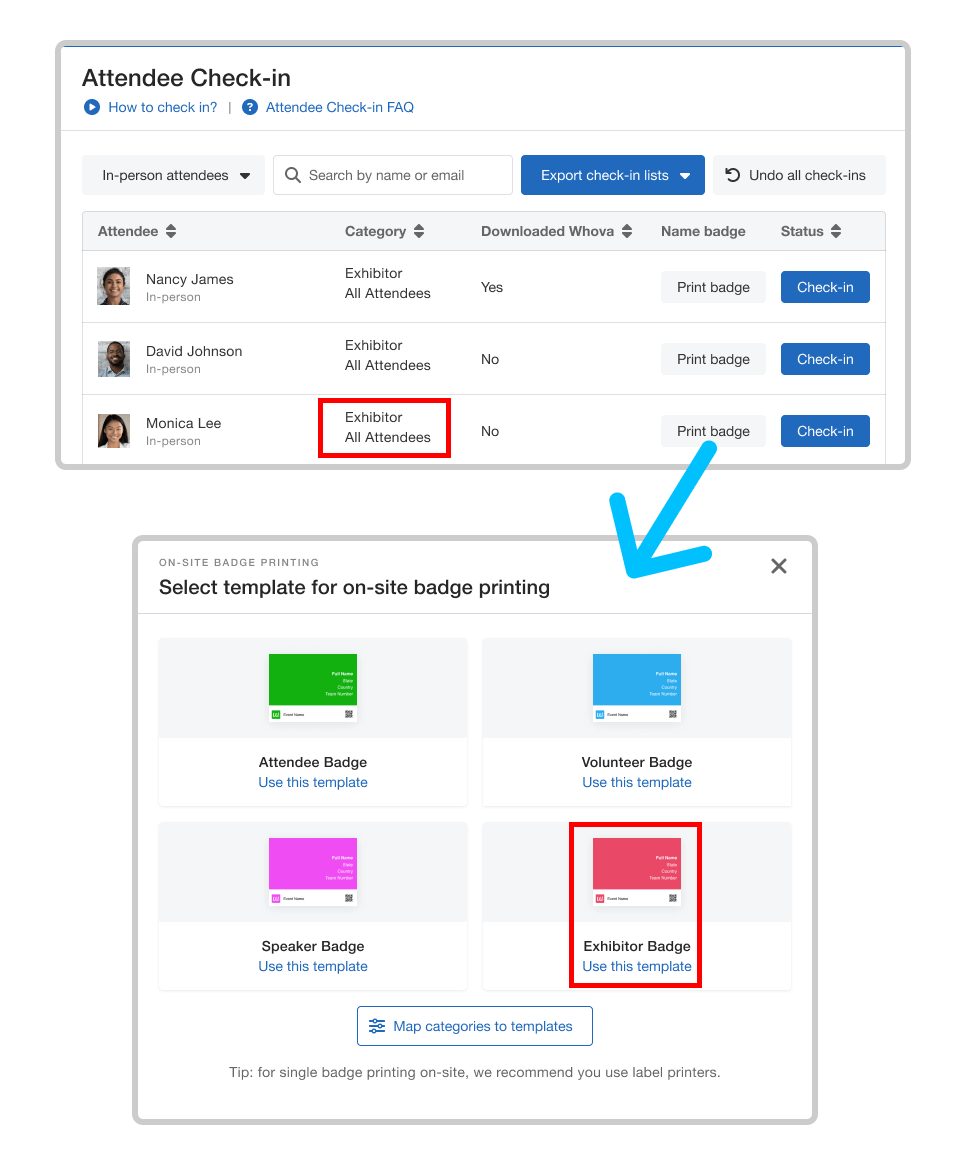The image size is (966, 1165).
Task: Click the question mark FAQ icon
Action: click(250, 107)
